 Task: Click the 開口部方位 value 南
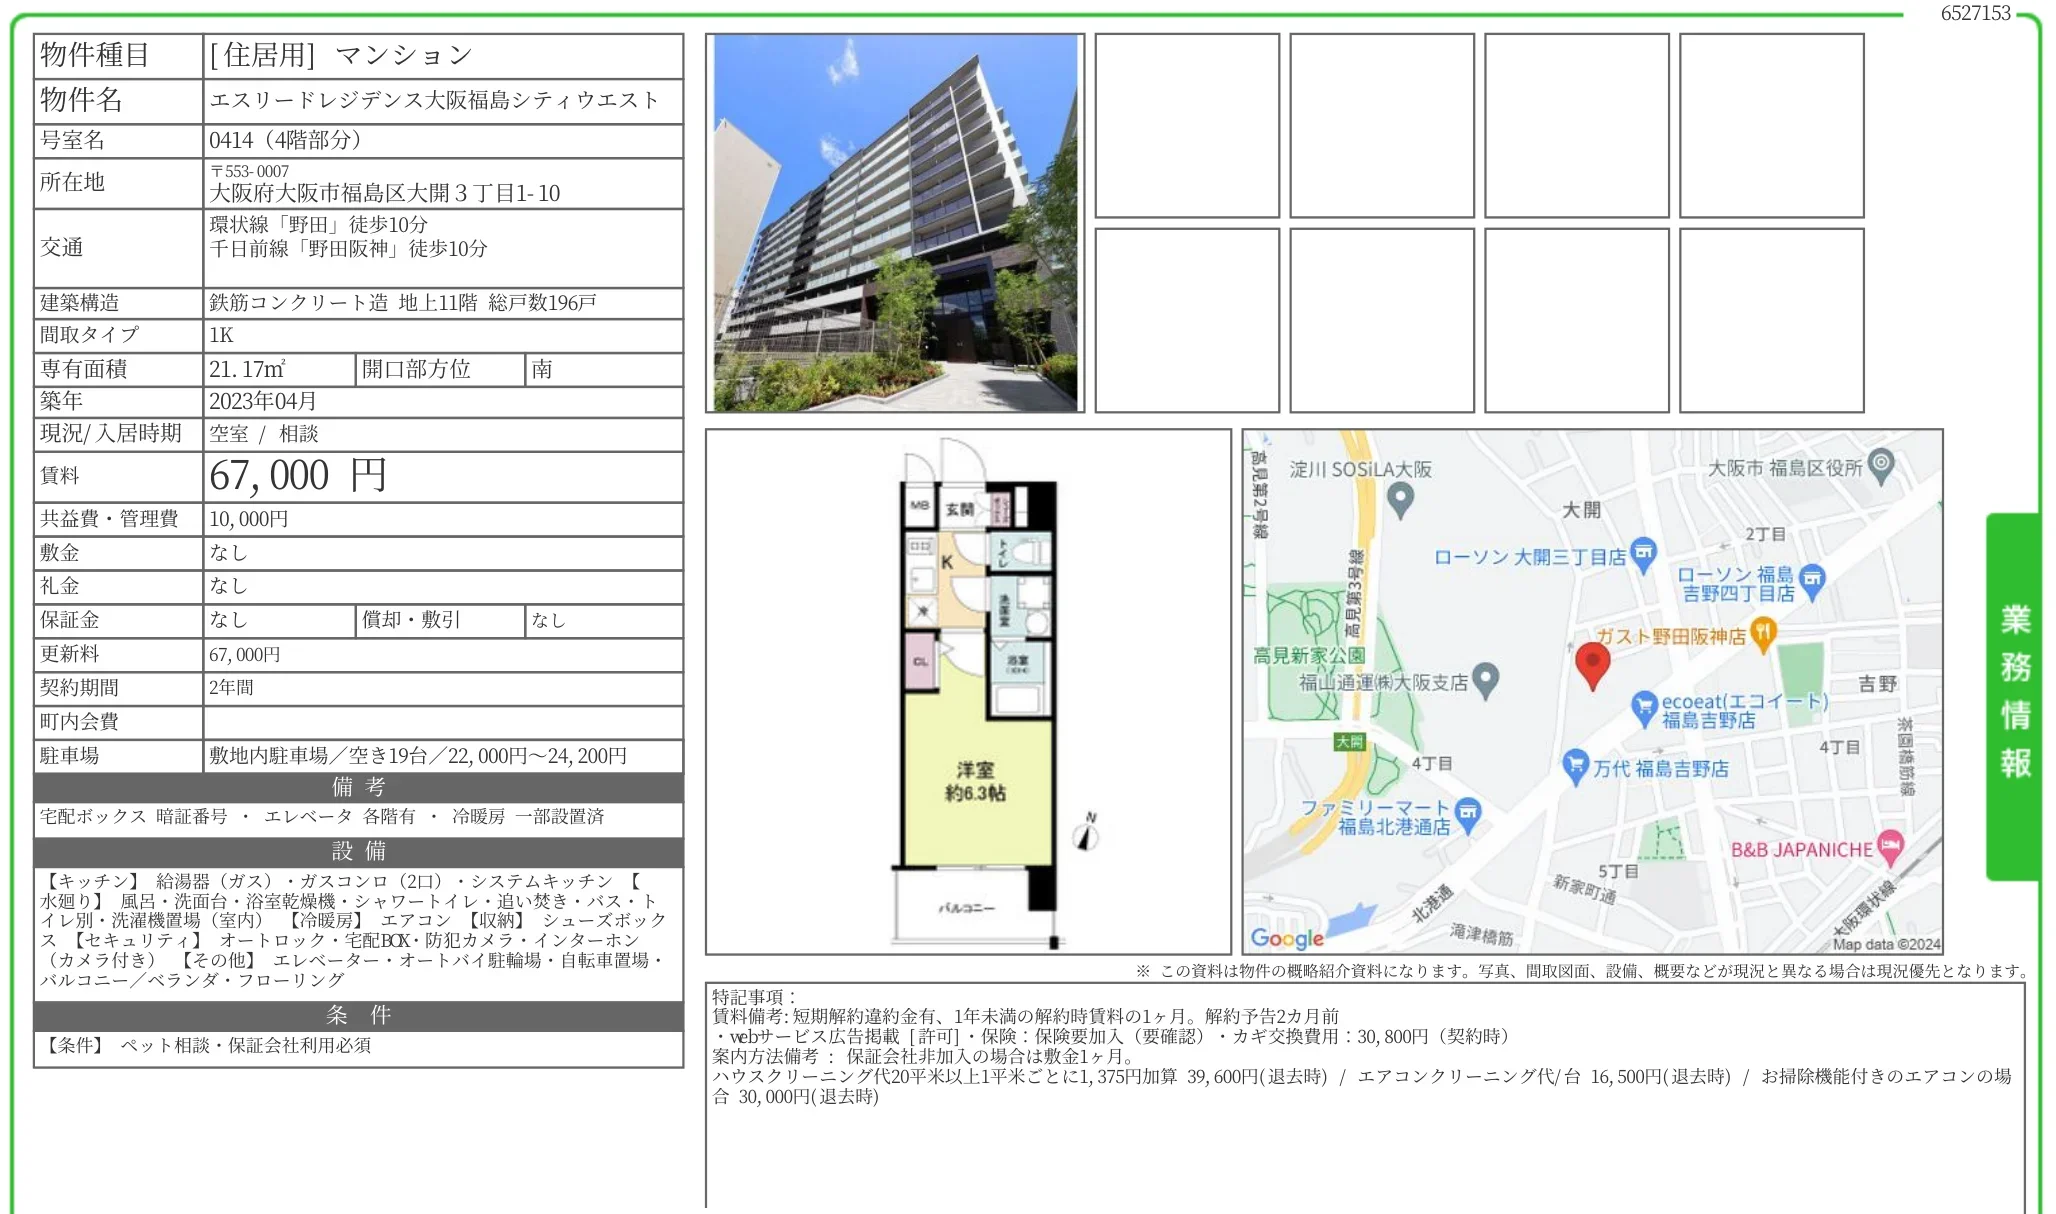542,369
